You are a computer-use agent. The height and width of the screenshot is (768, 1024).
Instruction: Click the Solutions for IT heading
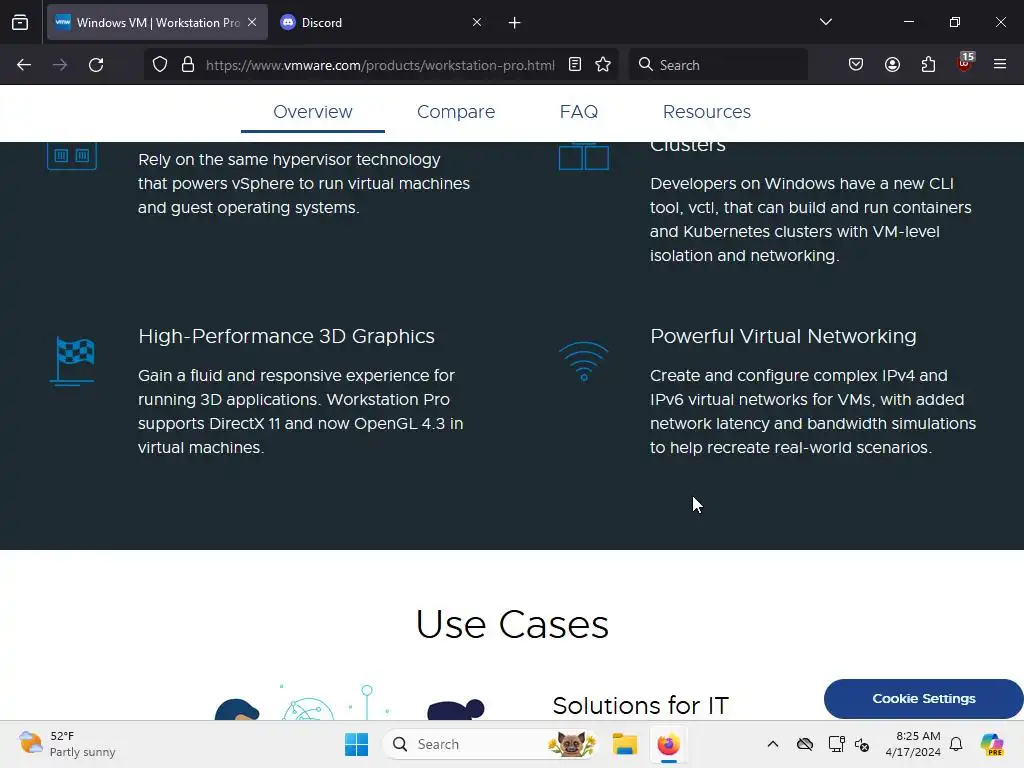pyautogui.click(x=640, y=705)
